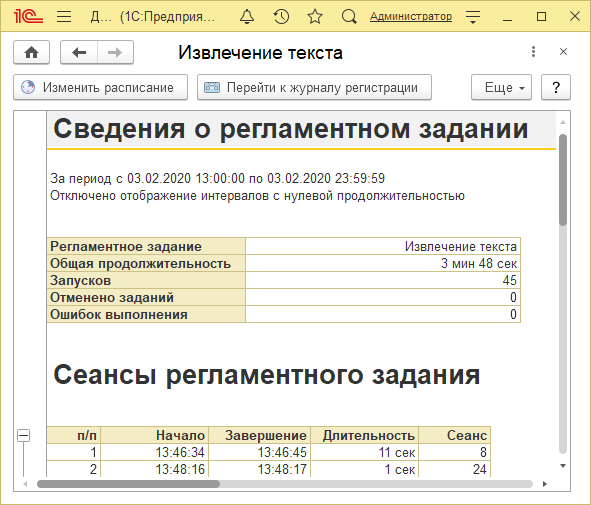This screenshot has height=505, width=591.
Task: Open service settings dropdown in title bar
Action: click(473, 17)
